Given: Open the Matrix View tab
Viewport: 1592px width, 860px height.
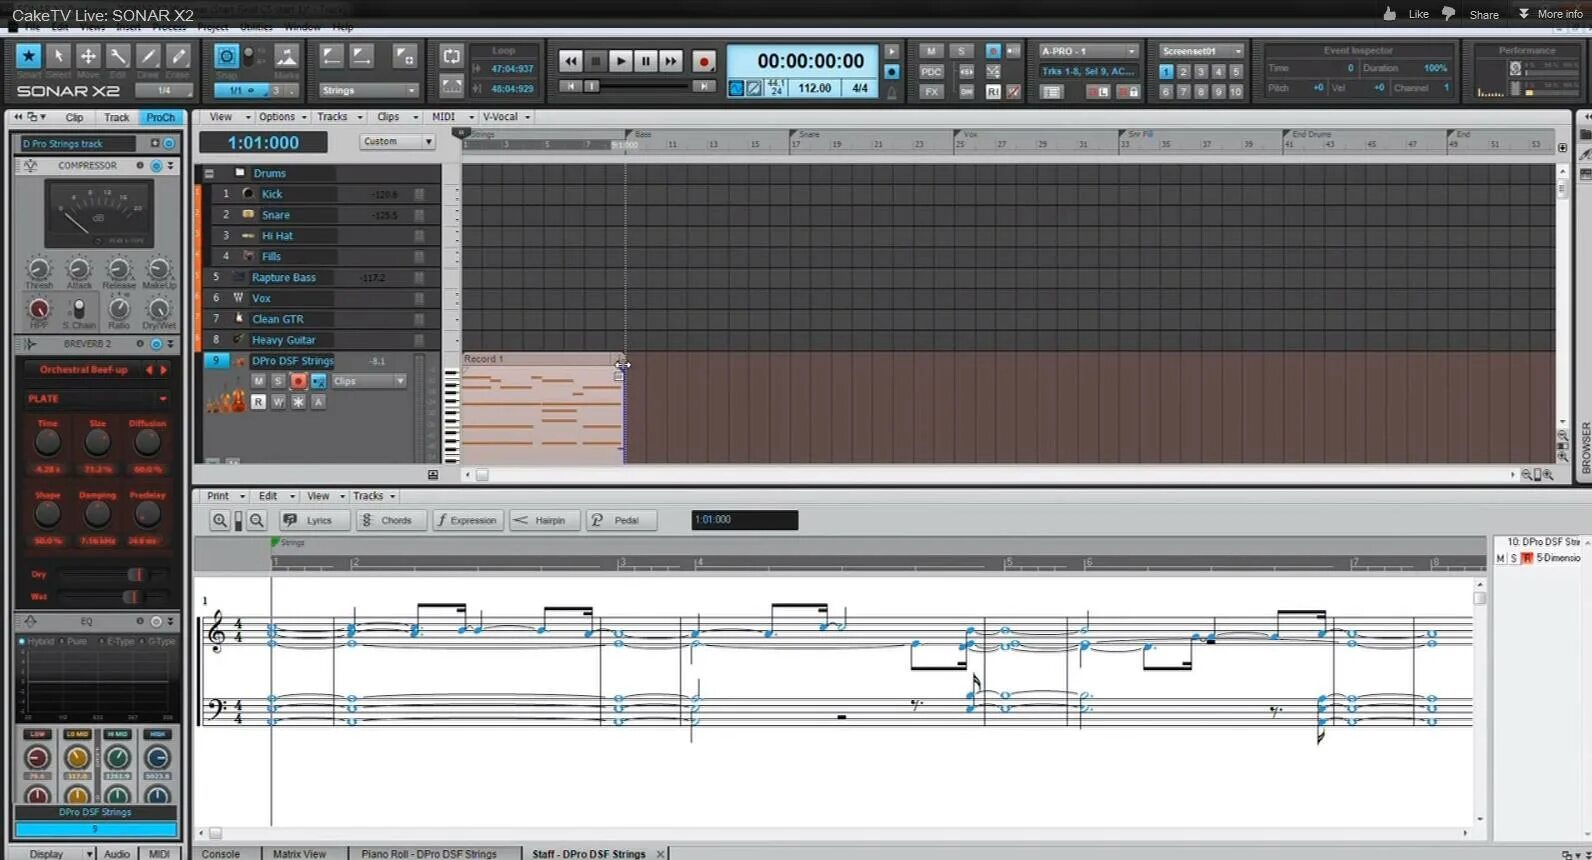Looking at the screenshot, I should tap(300, 854).
